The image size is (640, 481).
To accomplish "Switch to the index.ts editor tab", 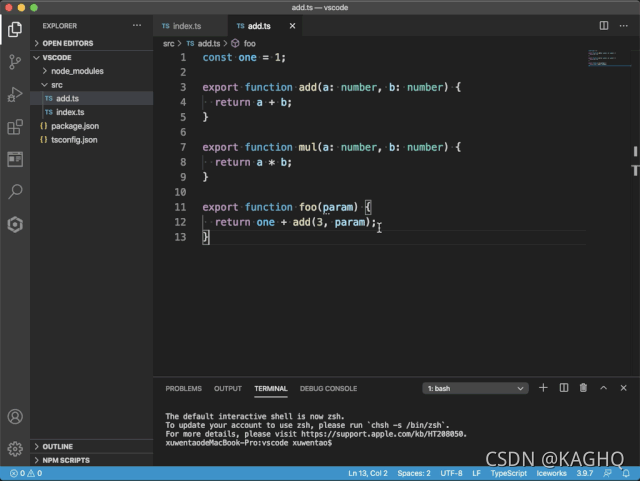I will 191,26.
